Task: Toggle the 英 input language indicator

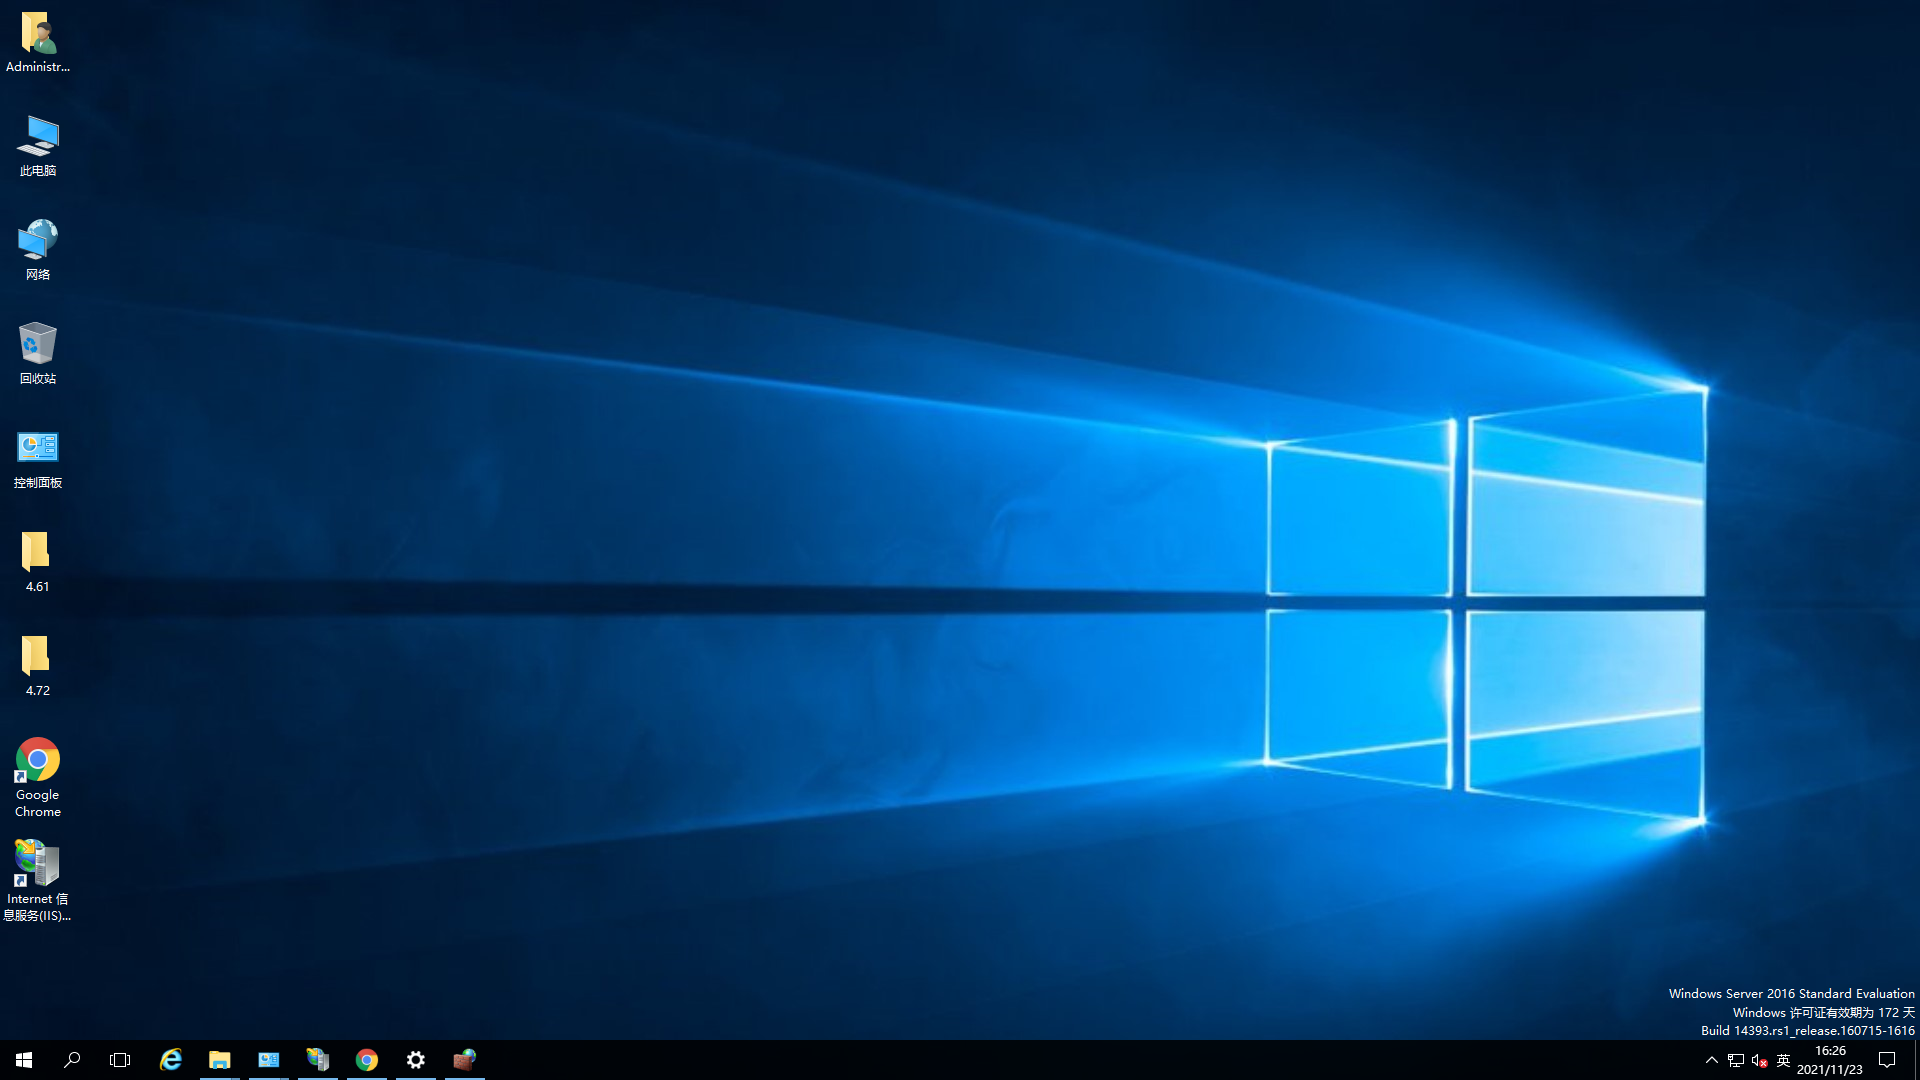Action: 1784,1060
